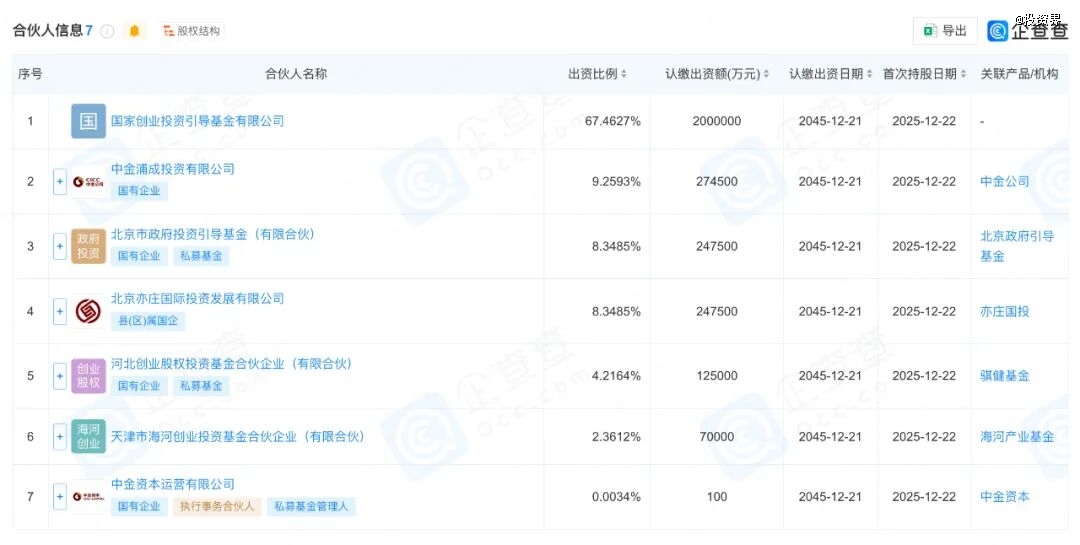Click 私募基金 tag under 北京市政府投资引导基金
The image size is (1080, 545).
tap(201, 256)
